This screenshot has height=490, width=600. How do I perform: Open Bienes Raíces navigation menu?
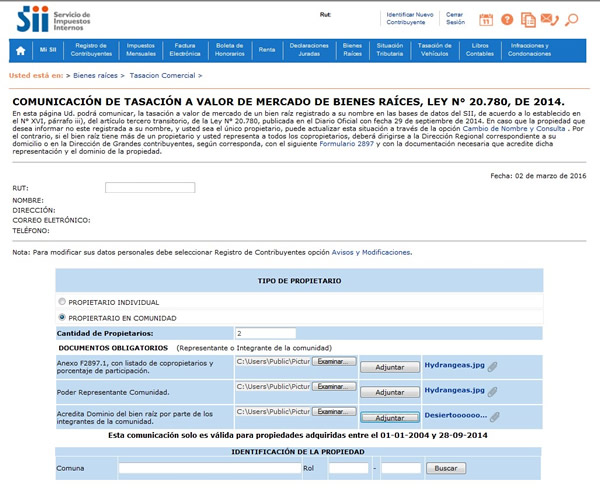tap(352, 49)
